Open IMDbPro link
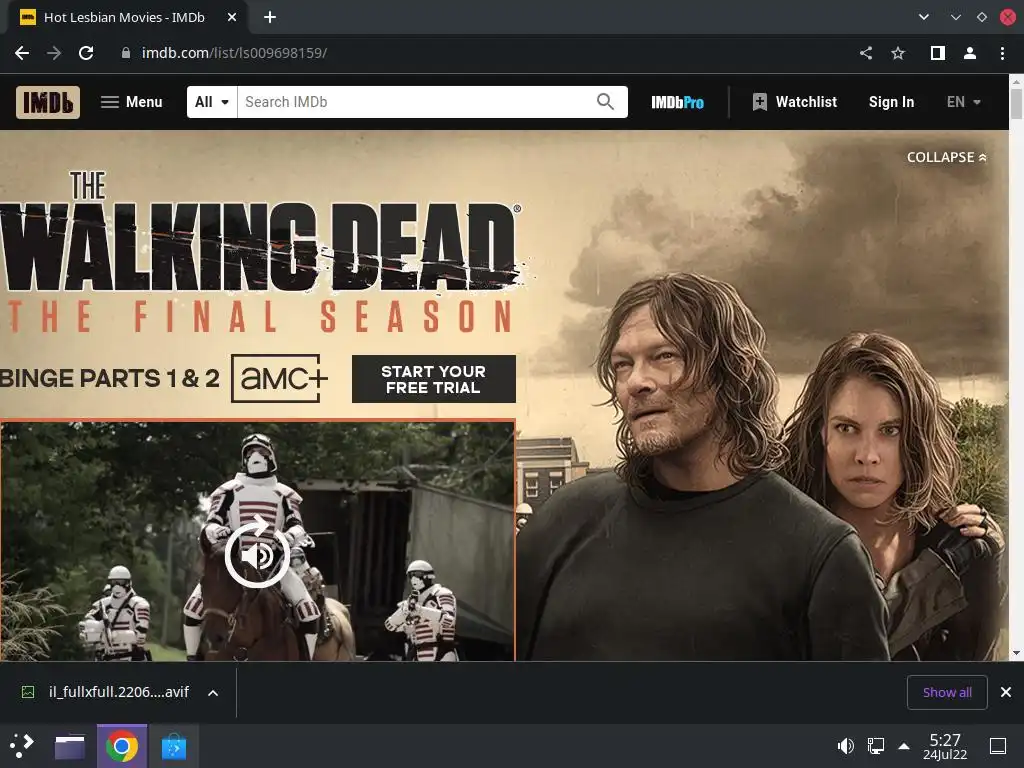This screenshot has width=1024, height=768. tap(677, 102)
